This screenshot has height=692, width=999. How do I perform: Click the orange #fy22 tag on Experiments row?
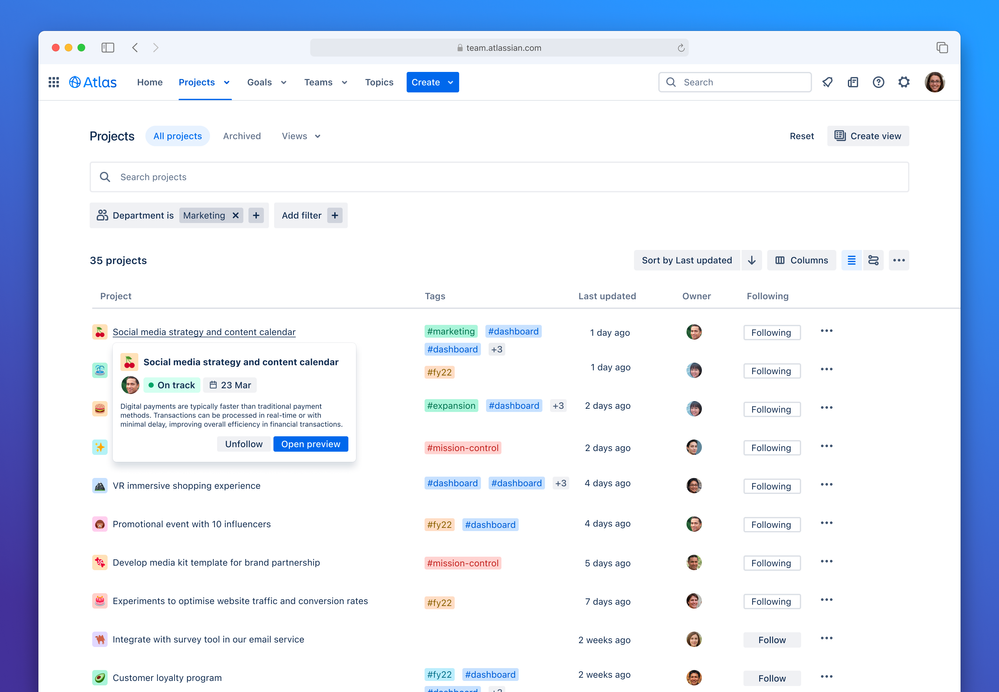tap(440, 603)
